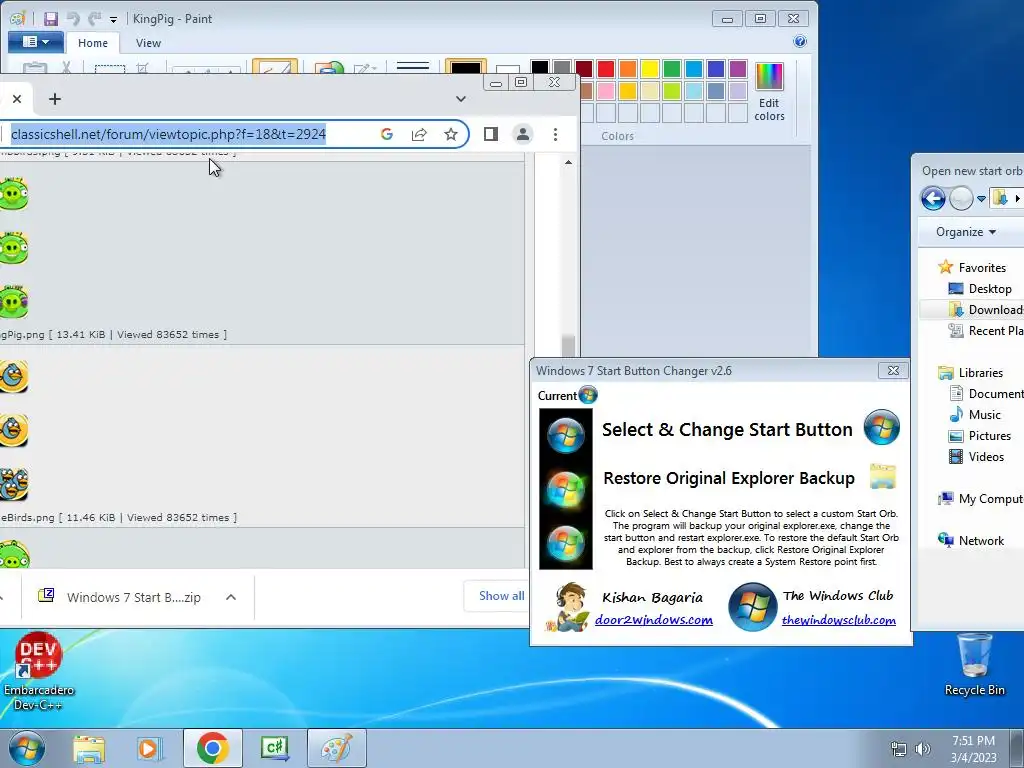Pick the purple swatch in Paint's top row
Viewport: 1024px width, 768px height.
[738, 69]
